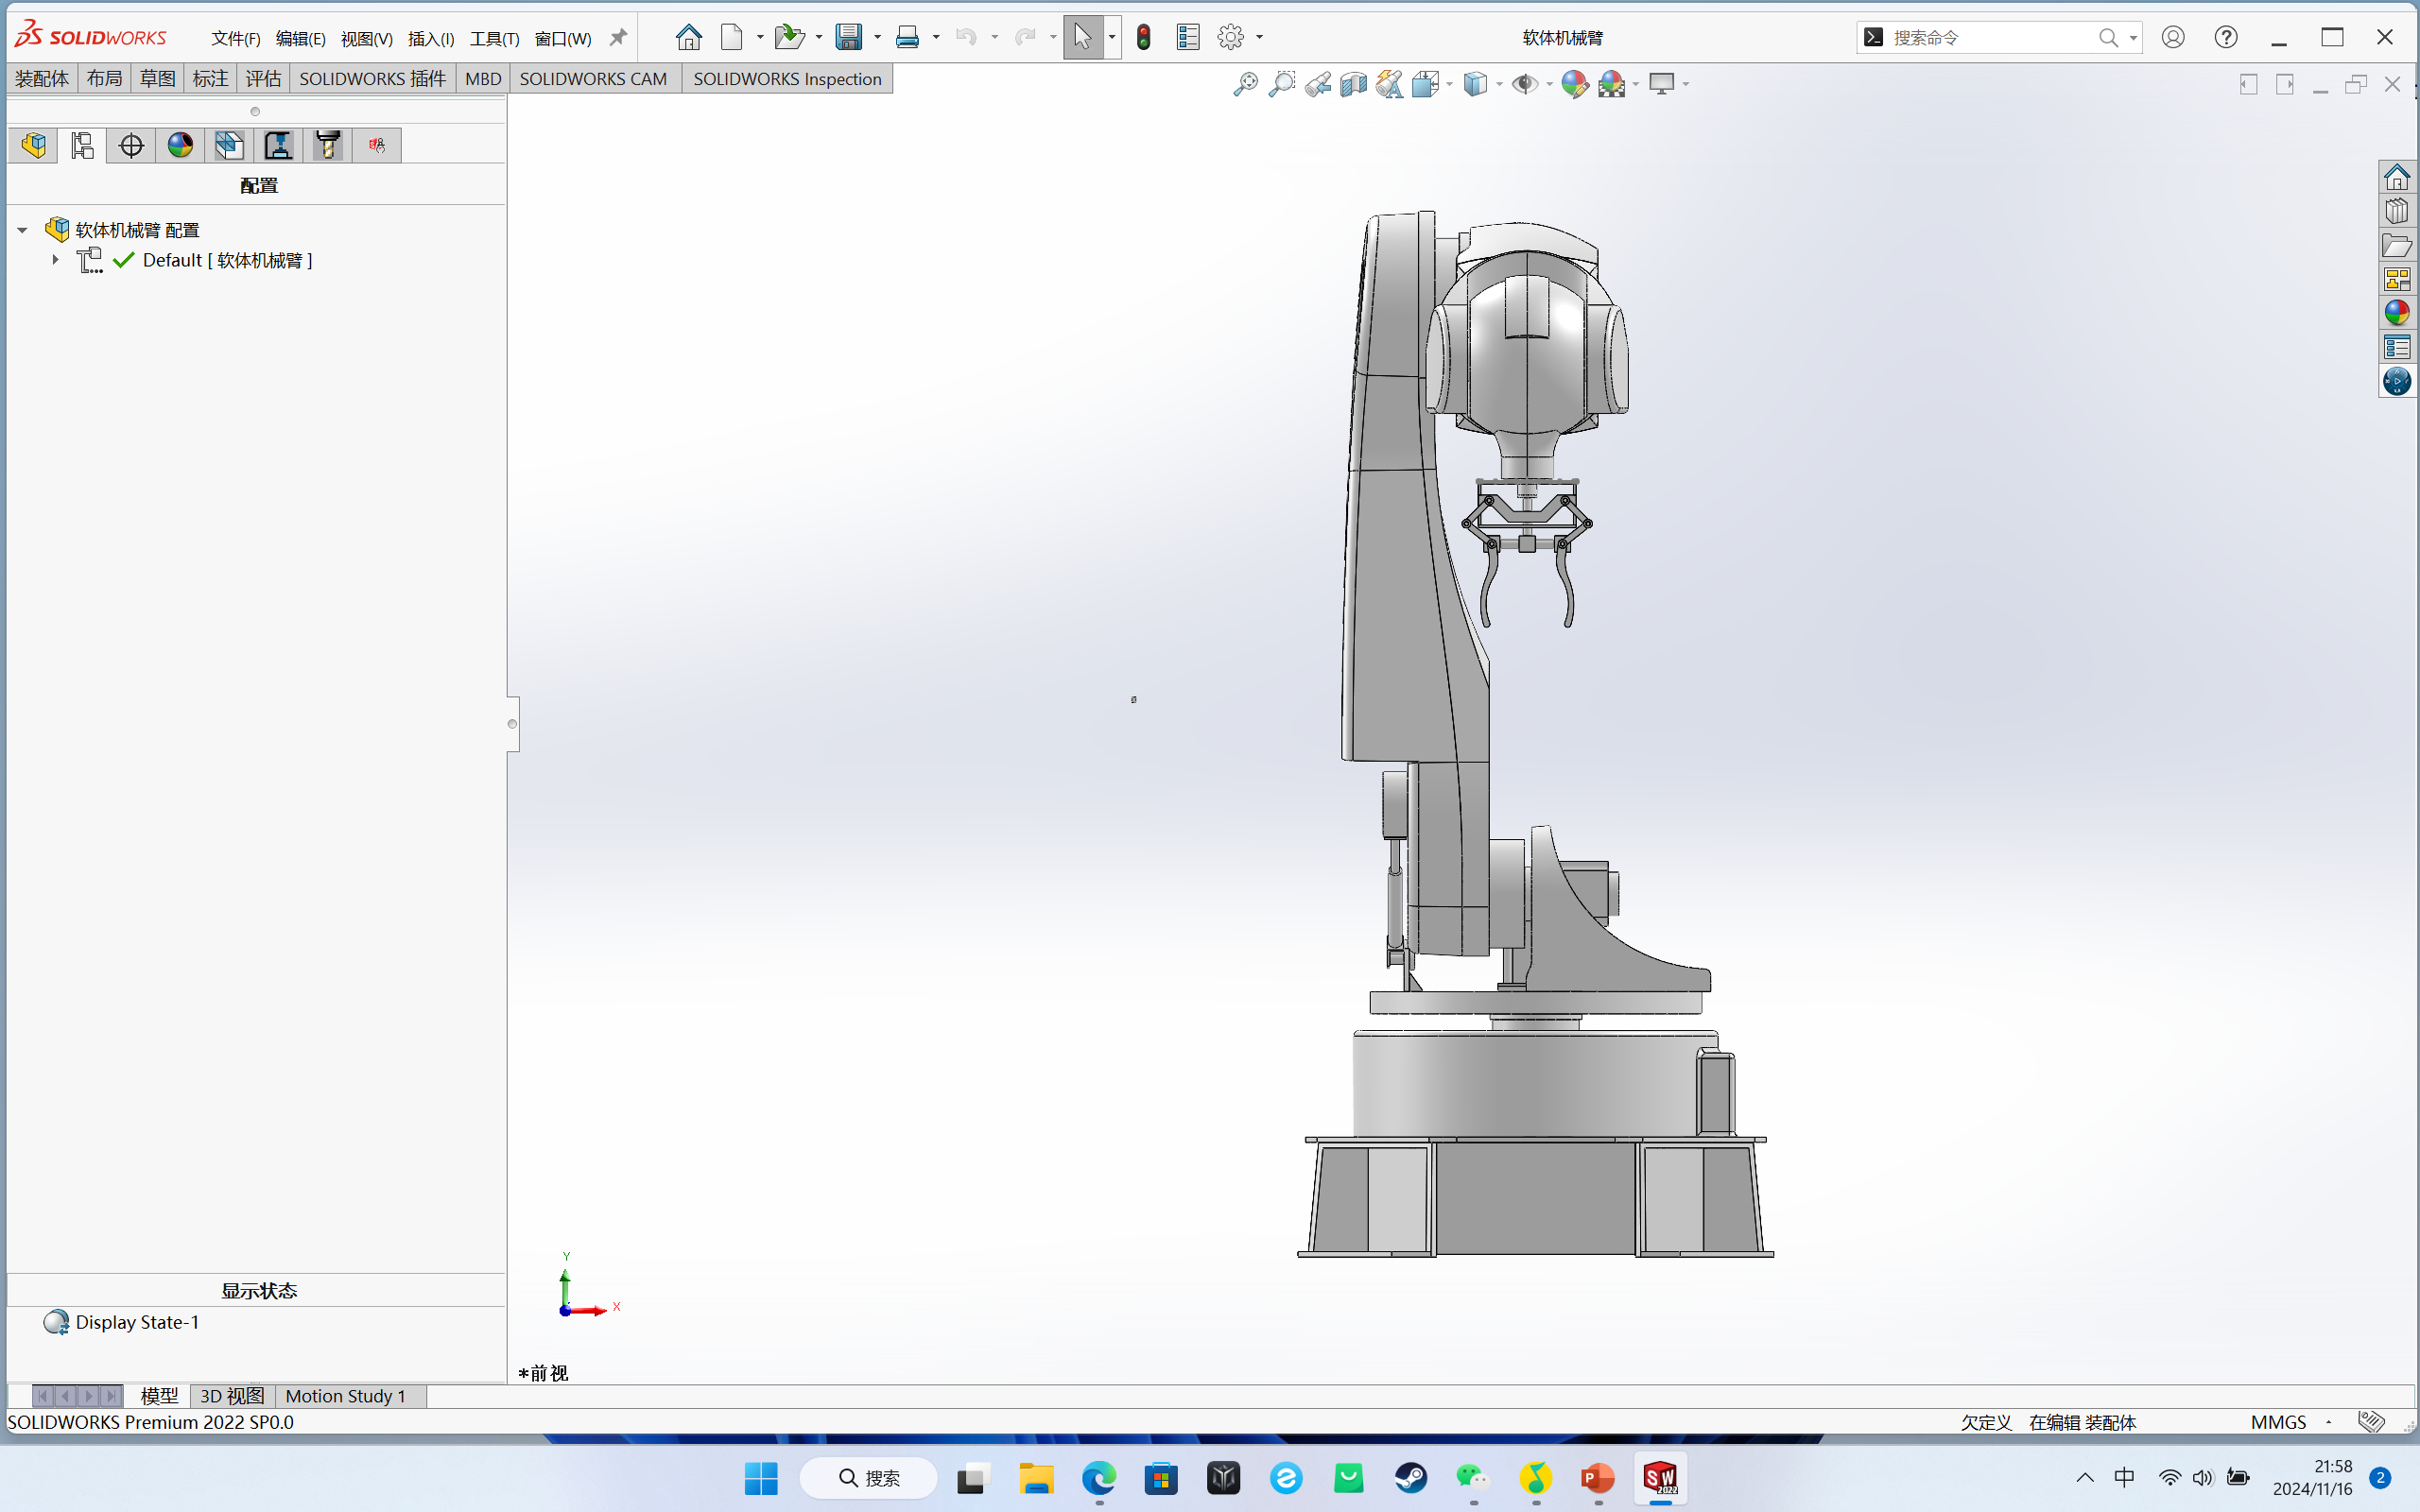Click Apply Scene icon
Image resolution: width=2420 pixels, height=1512 pixels.
[1611, 84]
